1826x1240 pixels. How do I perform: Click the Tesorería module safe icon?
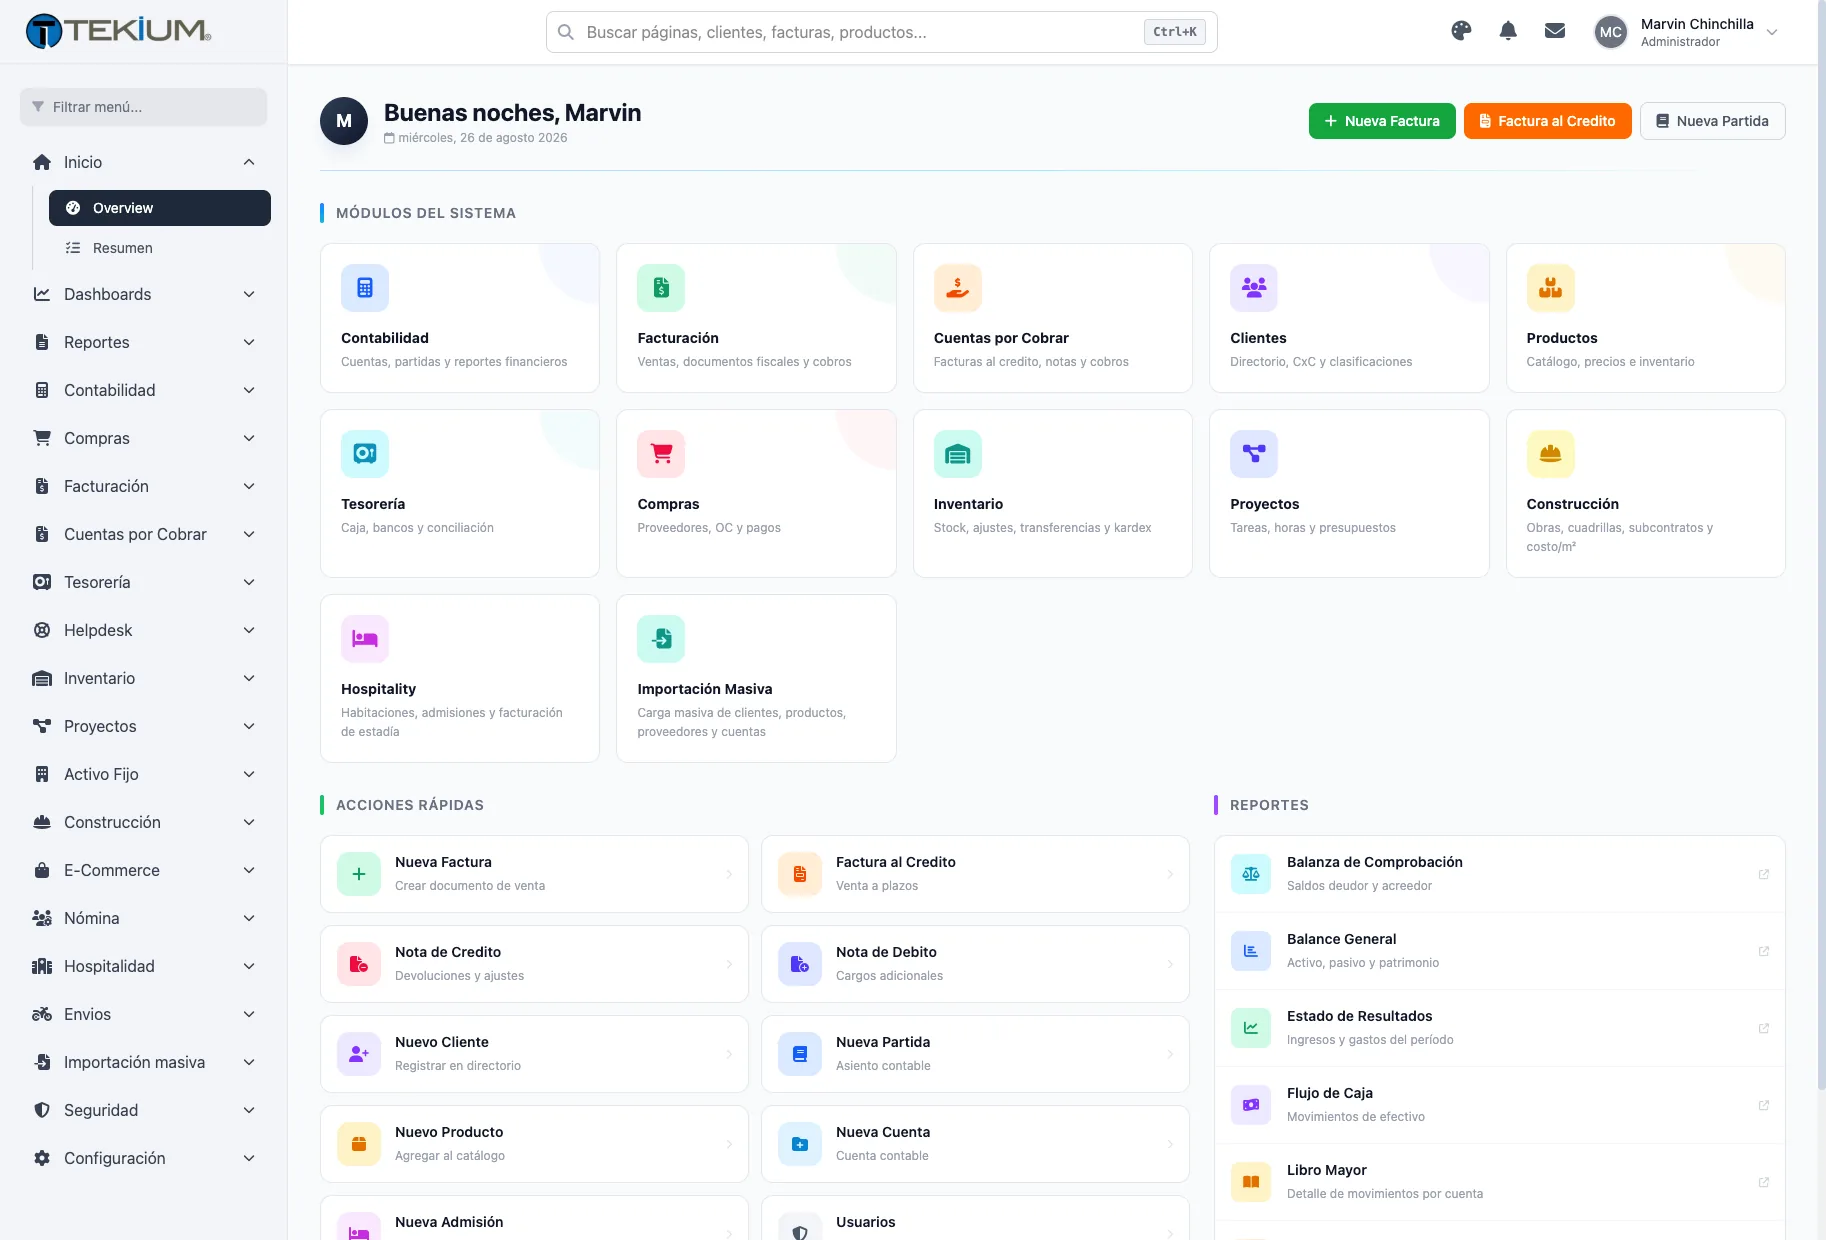(x=365, y=454)
